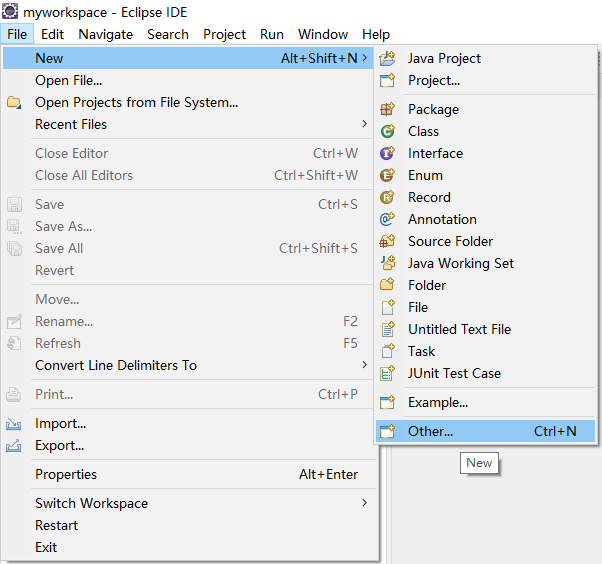The image size is (602, 564).
Task: Click the Alt+Shift+N shortcut text
Action: [319, 58]
